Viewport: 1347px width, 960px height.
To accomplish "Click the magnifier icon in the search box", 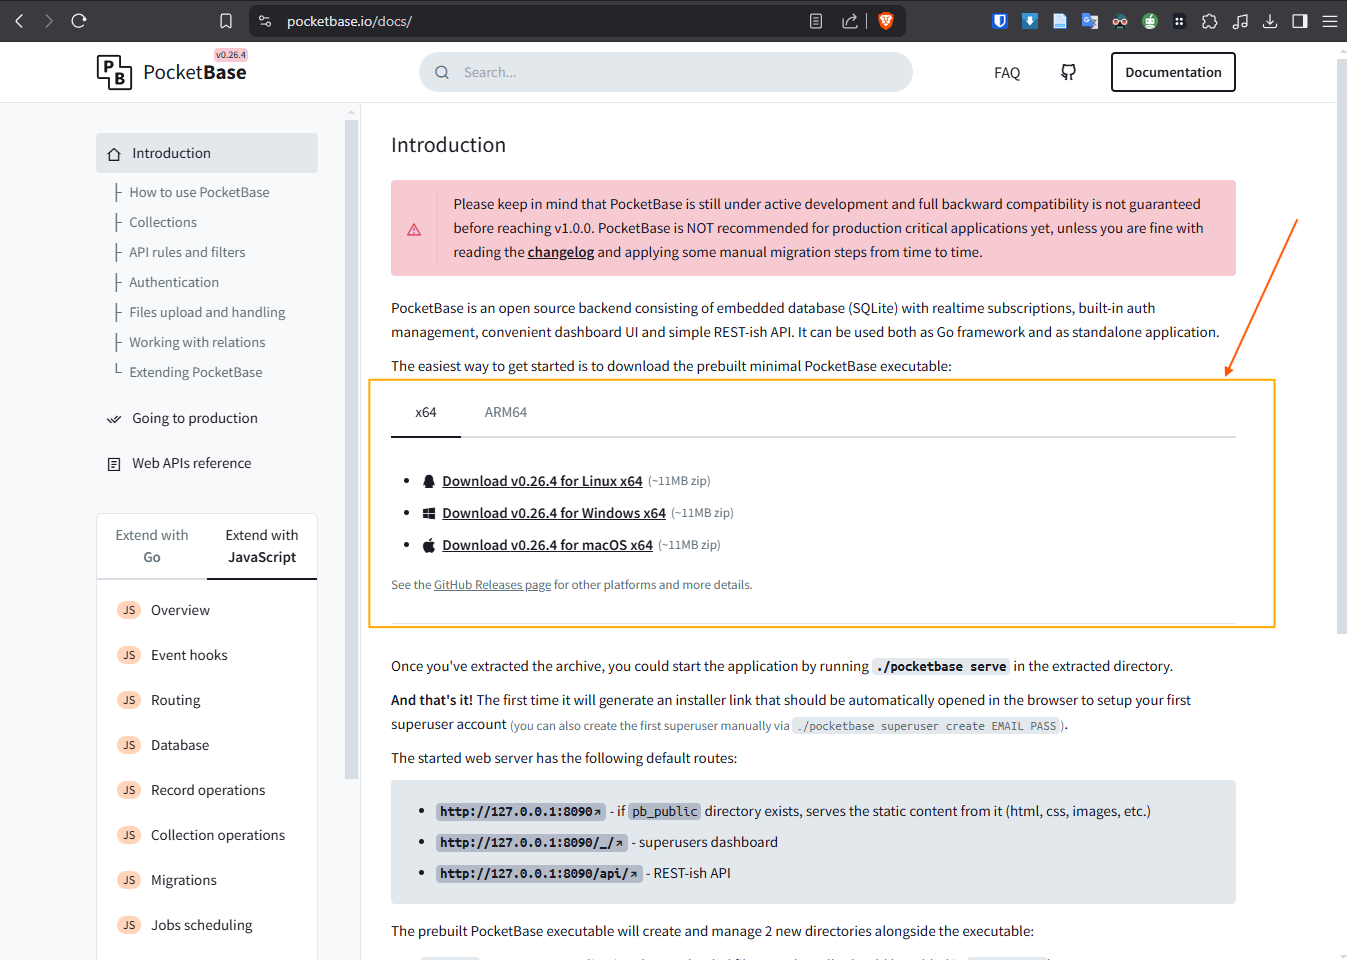I will pyautogui.click(x=442, y=72).
